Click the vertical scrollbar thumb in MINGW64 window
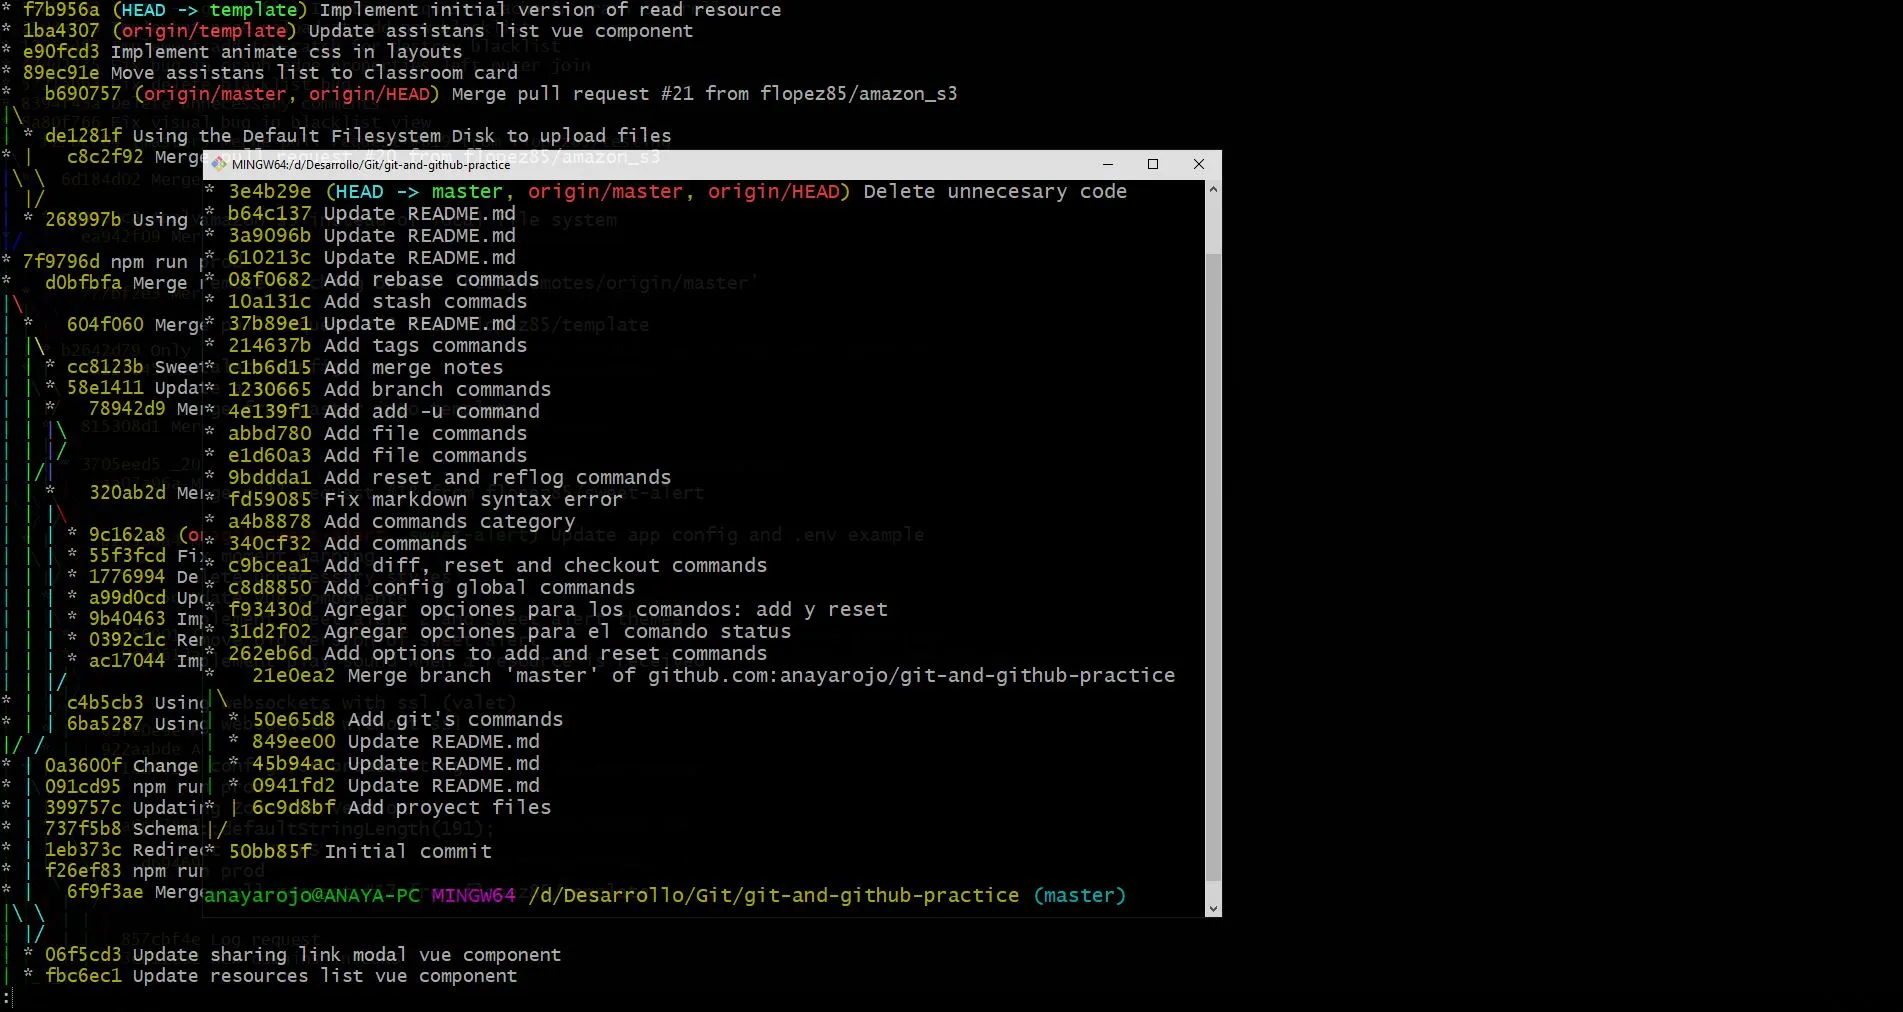This screenshot has width=1903, height=1012. [x=1213, y=568]
